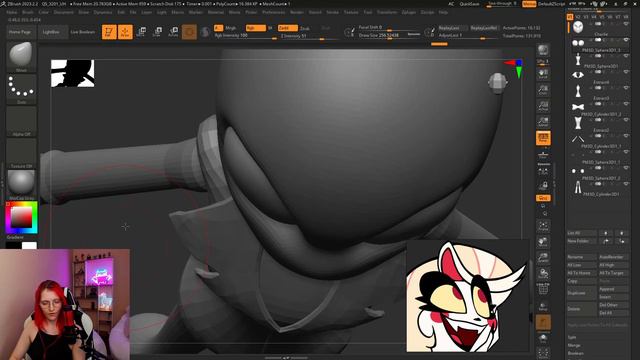Toggle the PolyF line fill button
The height and width of the screenshot is (360, 640).
click(543, 289)
